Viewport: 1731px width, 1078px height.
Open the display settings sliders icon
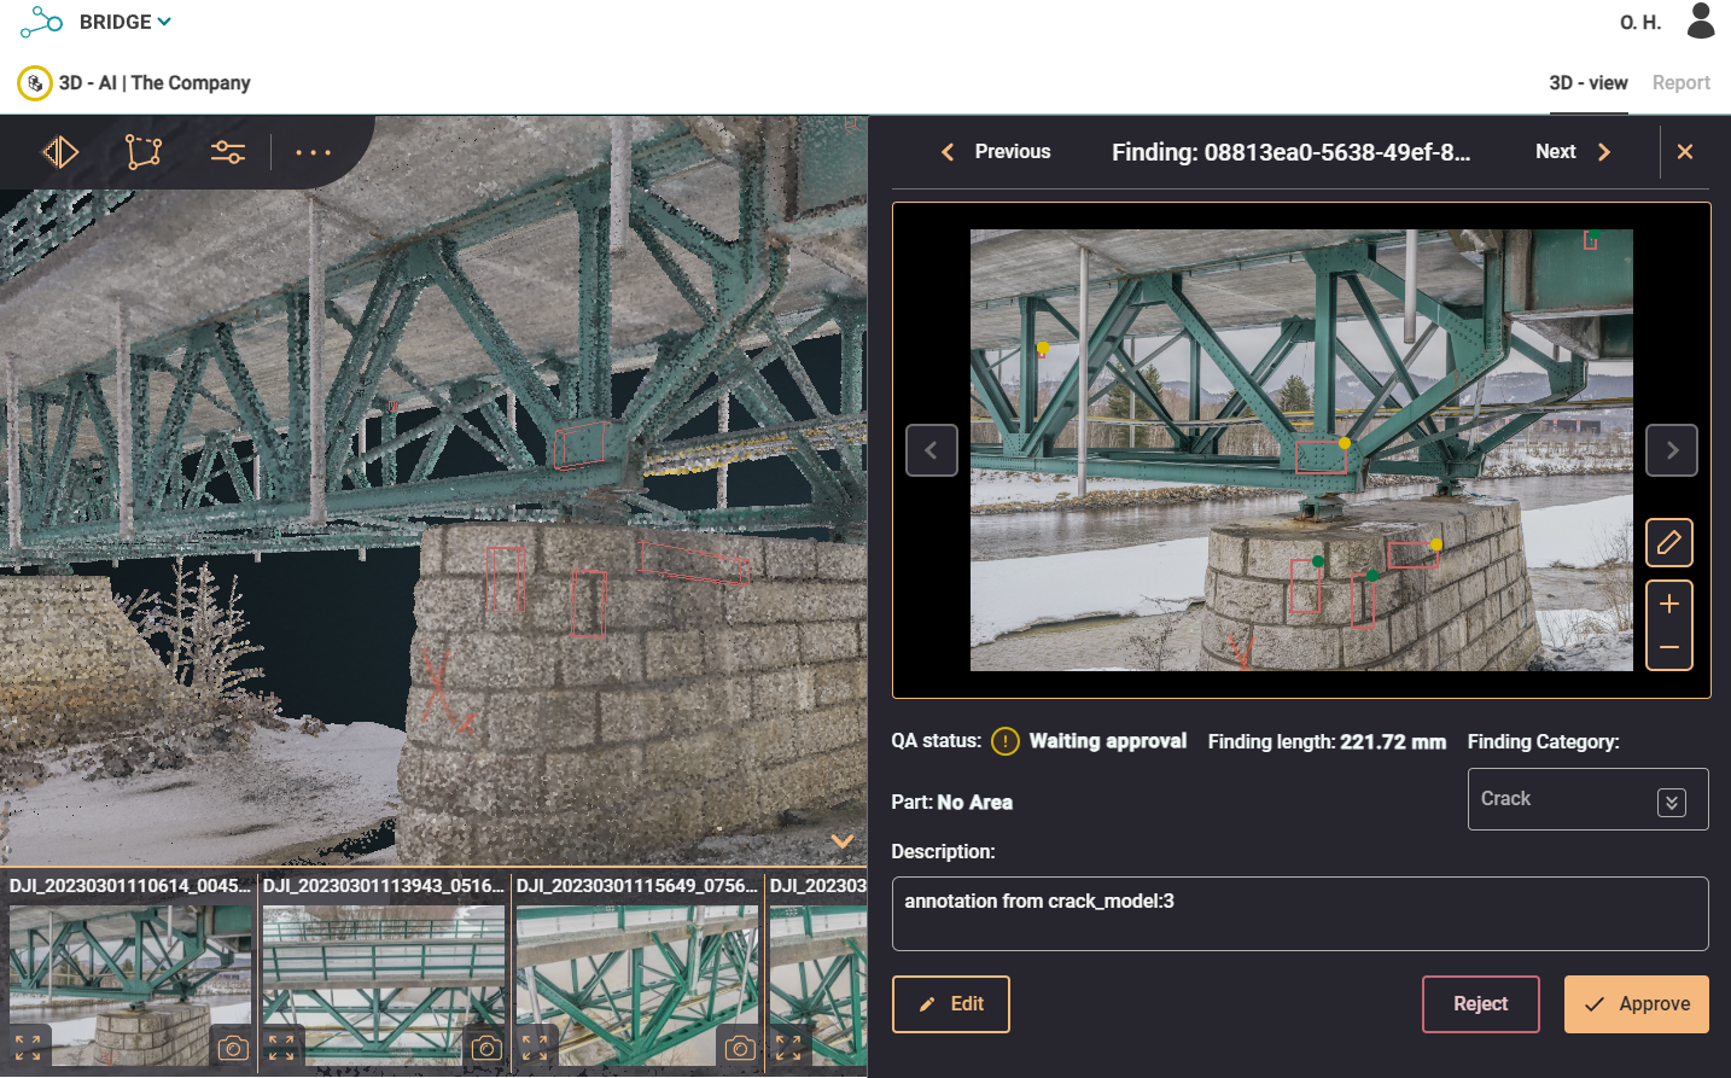pyautogui.click(x=228, y=152)
